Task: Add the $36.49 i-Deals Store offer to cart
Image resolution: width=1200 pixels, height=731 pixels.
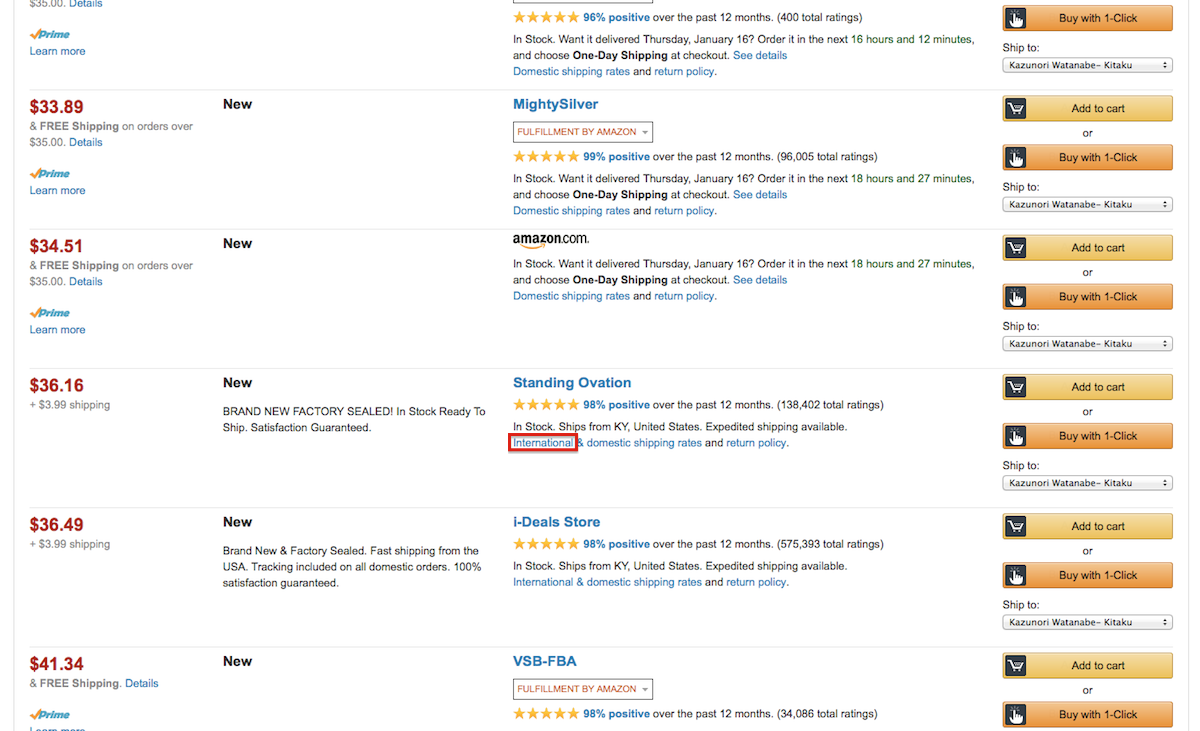Action: (1087, 527)
